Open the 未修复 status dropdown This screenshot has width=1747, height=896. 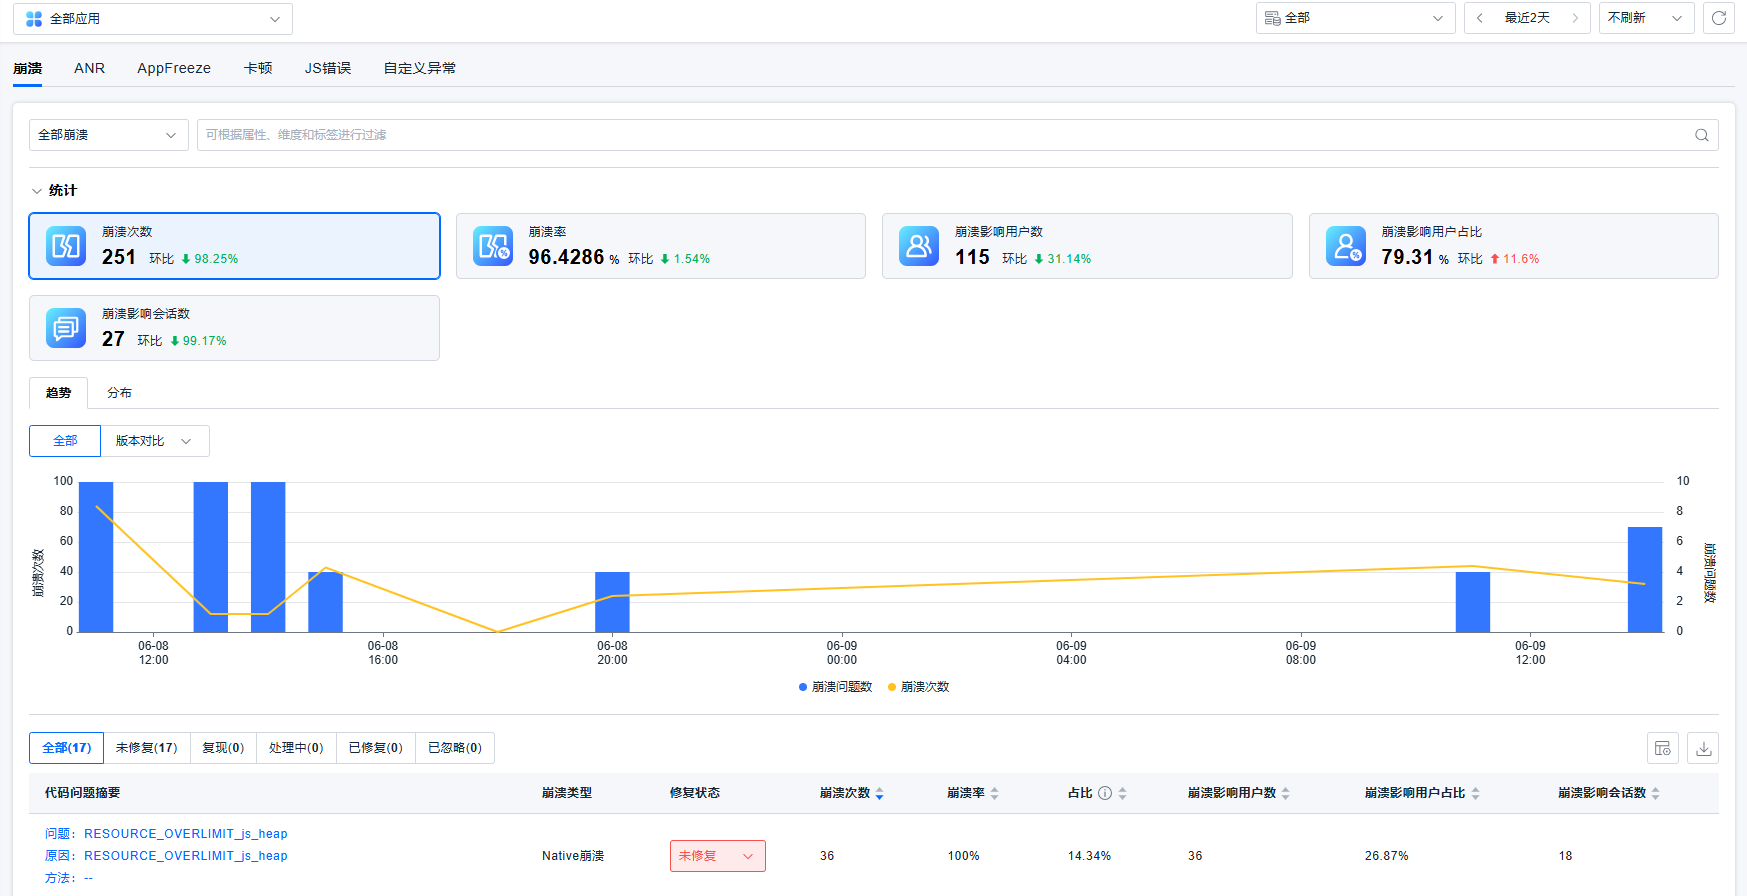718,856
